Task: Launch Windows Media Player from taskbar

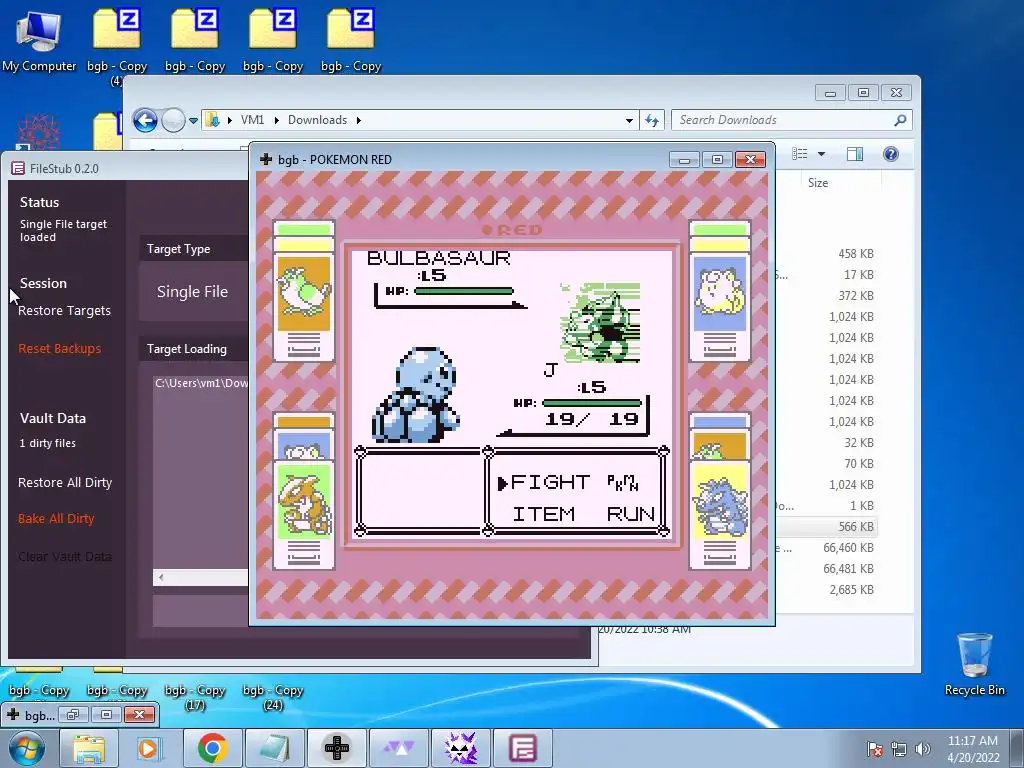Action: click(149, 748)
